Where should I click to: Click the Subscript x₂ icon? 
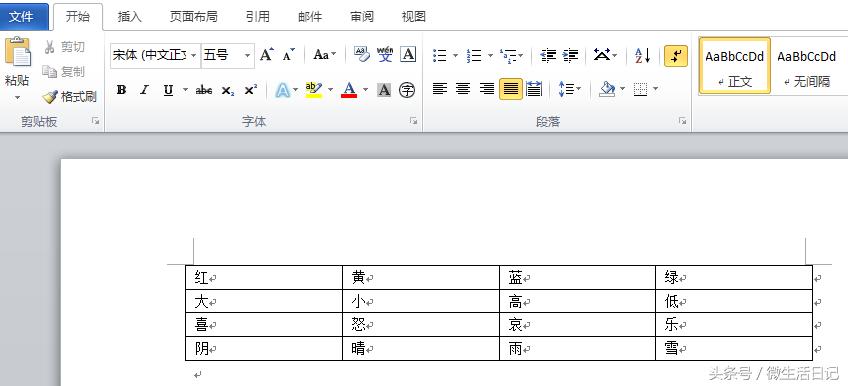click(x=228, y=90)
